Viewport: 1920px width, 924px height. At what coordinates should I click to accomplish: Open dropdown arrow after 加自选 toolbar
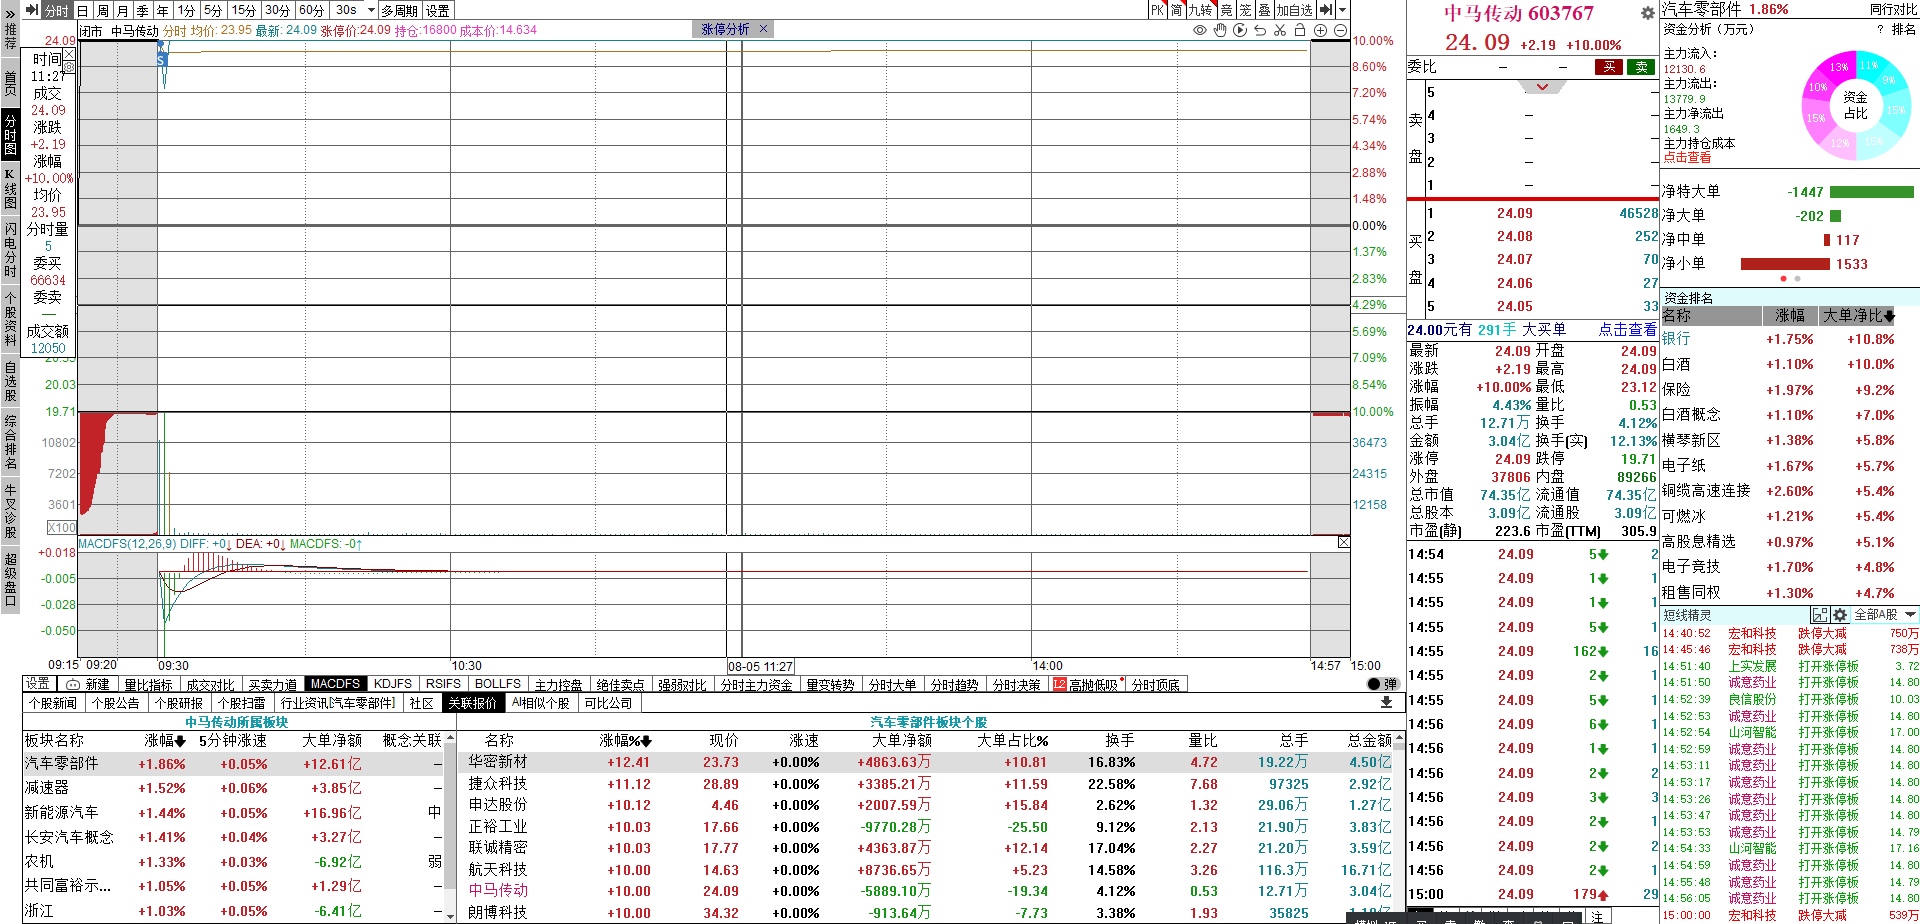click(1342, 10)
